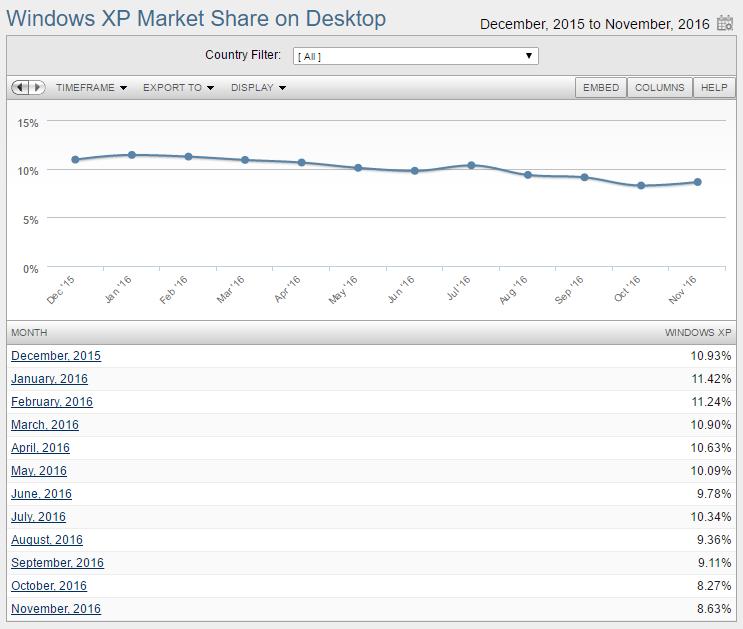This screenshot has height=629, width=743.
Task: Click the previous period left arrow
Action: point(20,88)
